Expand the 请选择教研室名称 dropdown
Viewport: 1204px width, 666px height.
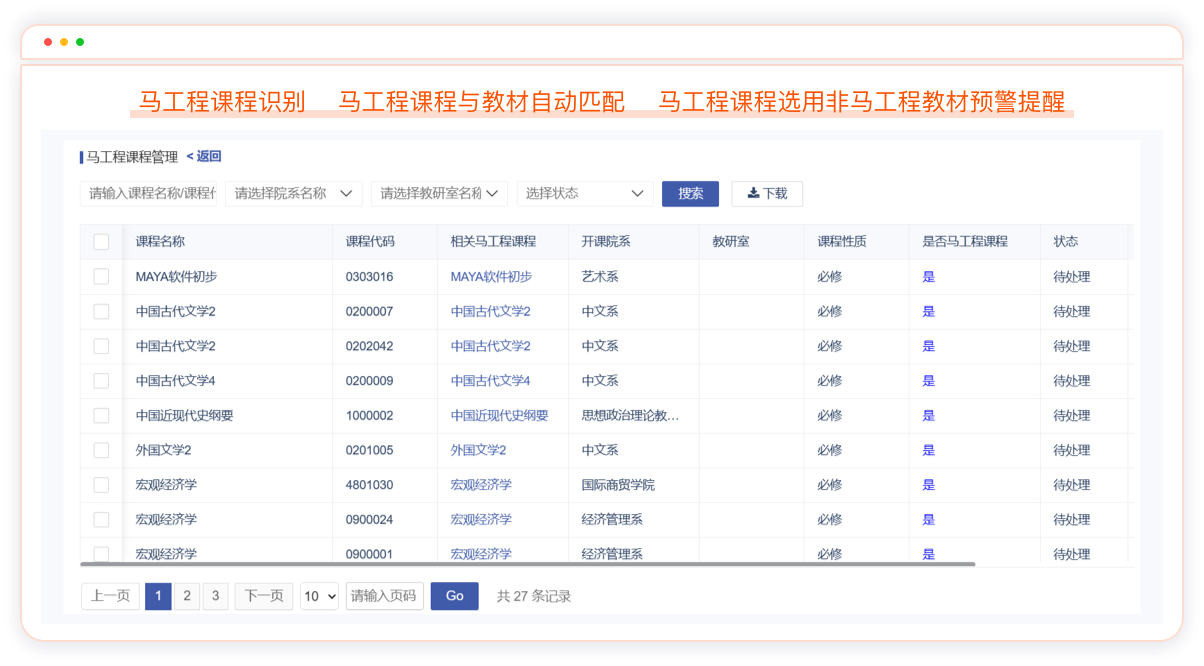(439, 194)
